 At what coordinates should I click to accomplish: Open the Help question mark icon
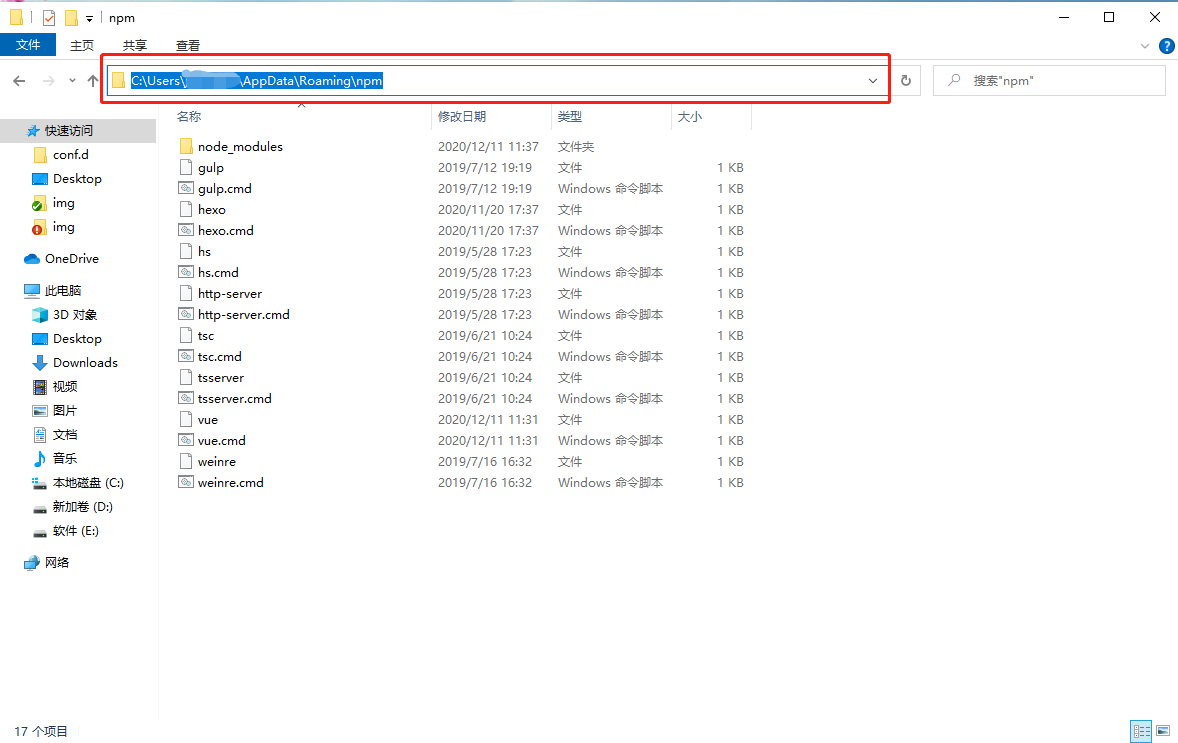1167,46
